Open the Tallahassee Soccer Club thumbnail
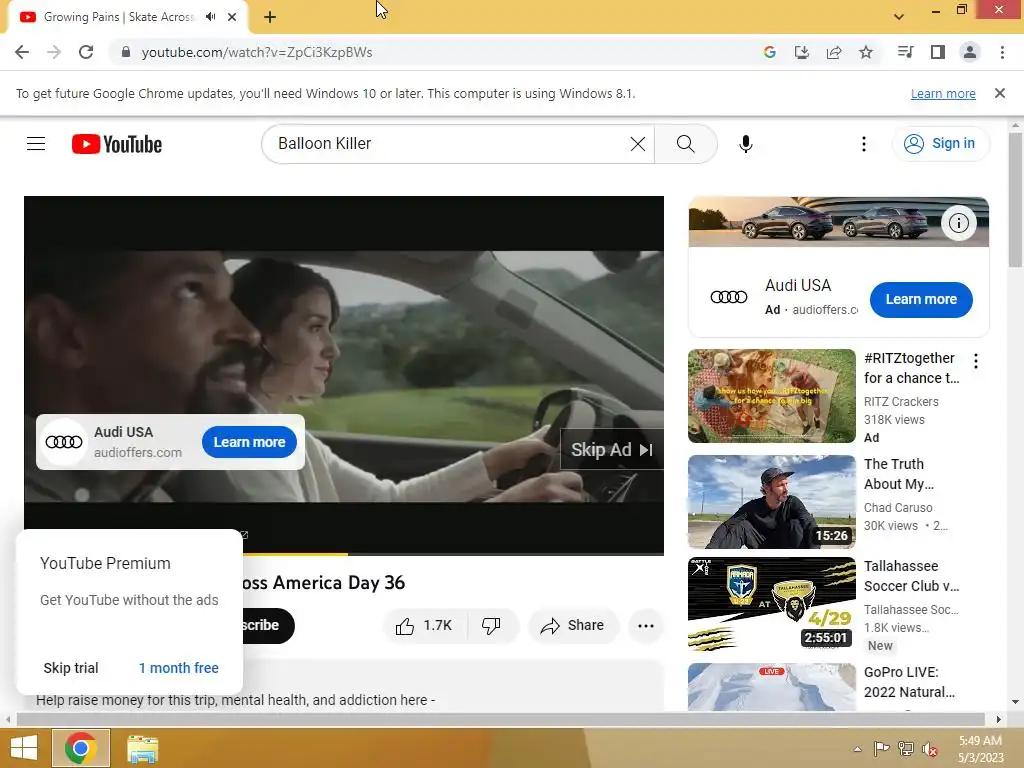 pyautogui.click(x=771, y=604)
